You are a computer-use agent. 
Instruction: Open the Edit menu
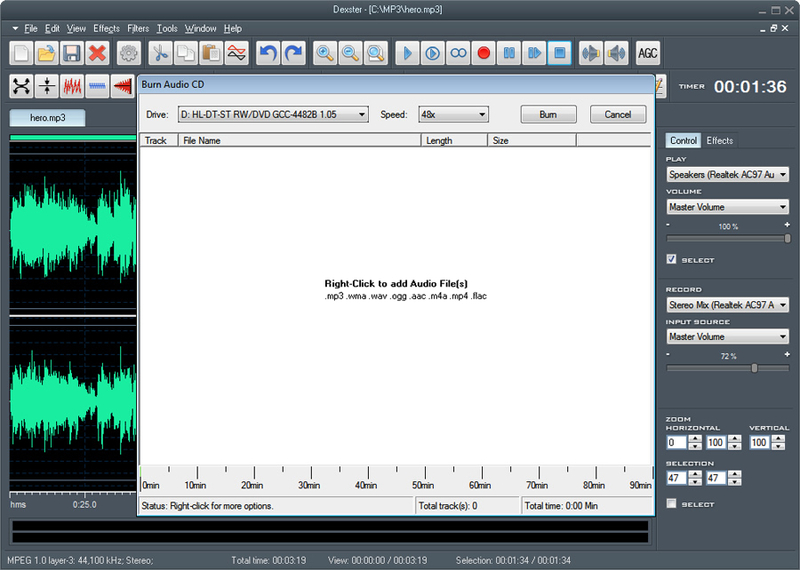pos(52,29)
